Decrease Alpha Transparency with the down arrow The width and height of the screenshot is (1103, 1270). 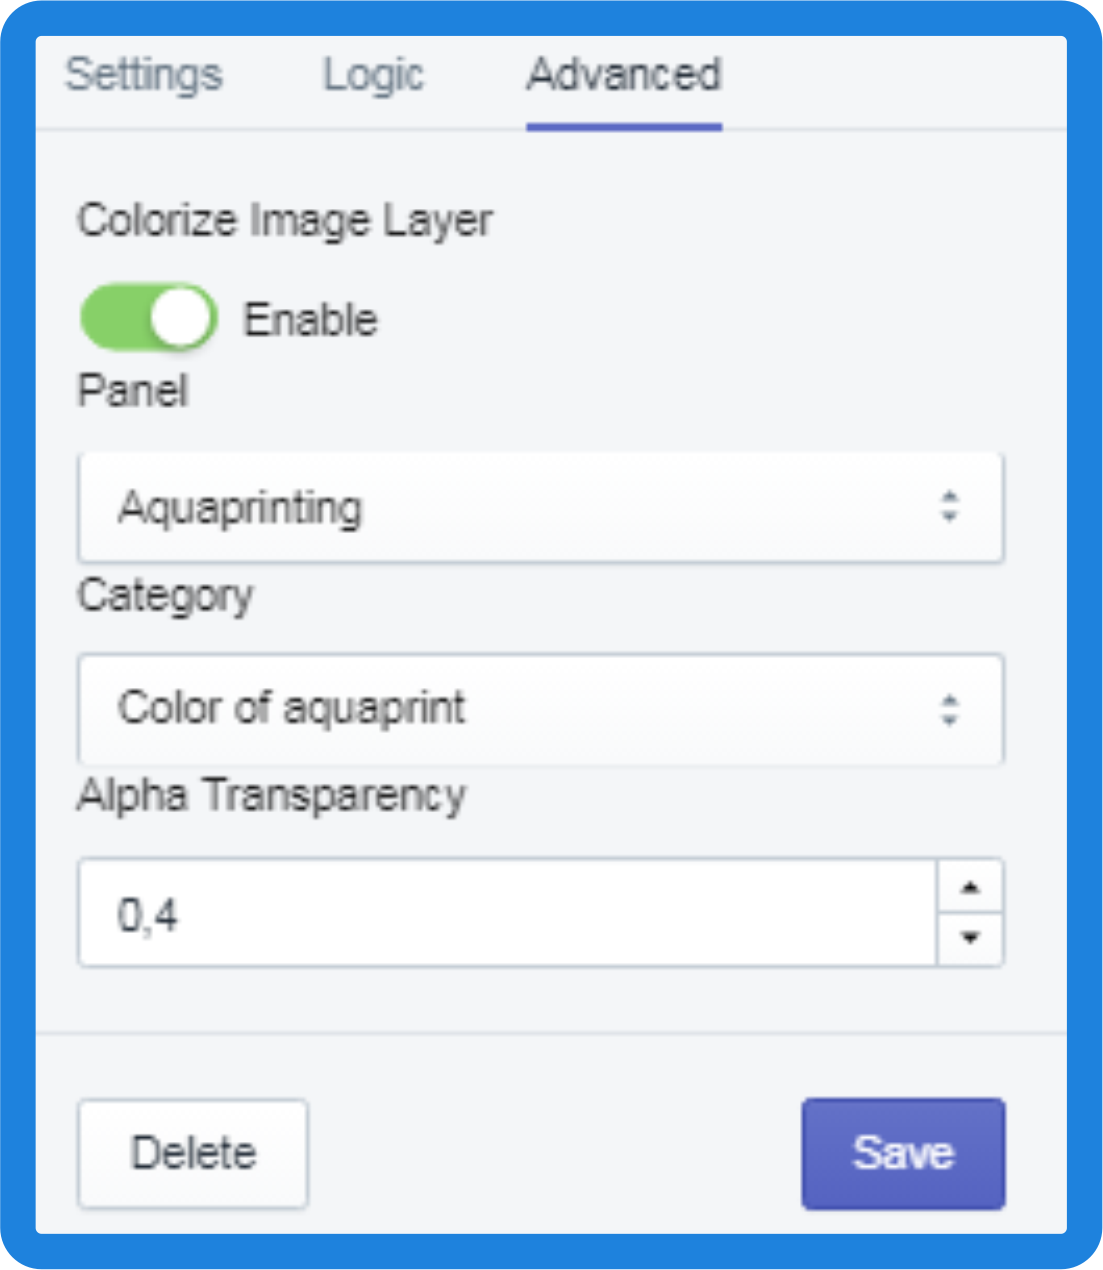[969, 938]
